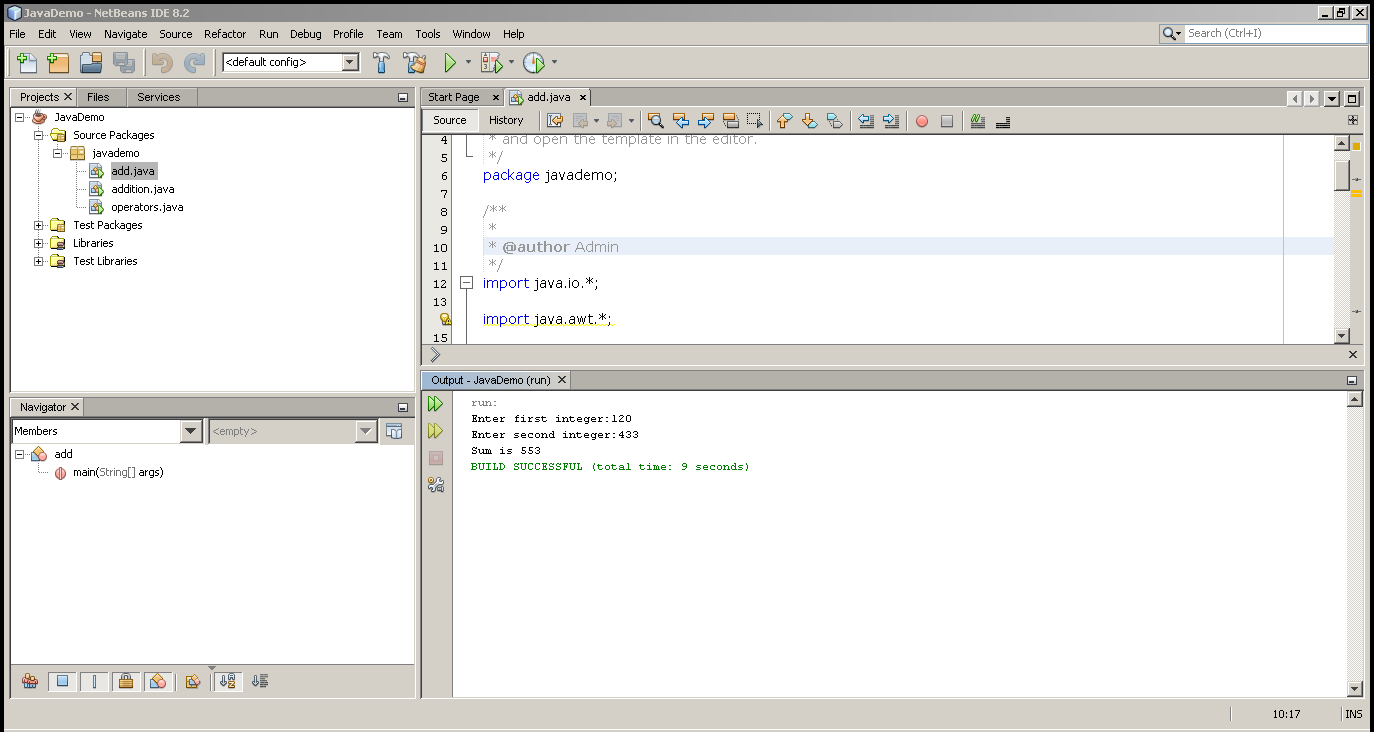Click the Find Next Occurrence icon
The width and height of the screenshot is (1374, 732).
(x=706, y=121)
